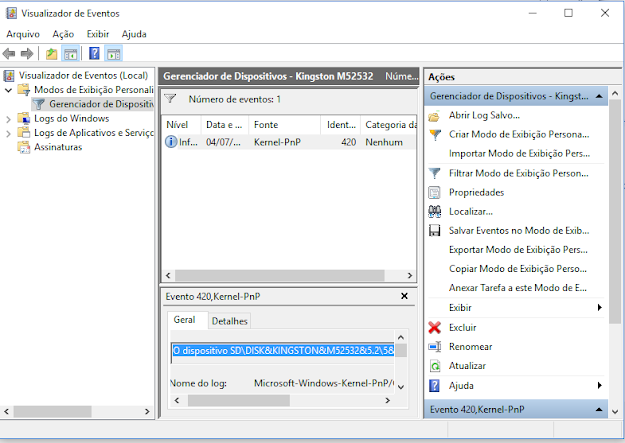This screenshot has height=443, width=625.
Task: Sort by the Data e Hora column header
Action: pyautogui.click(x=225, y=125)
